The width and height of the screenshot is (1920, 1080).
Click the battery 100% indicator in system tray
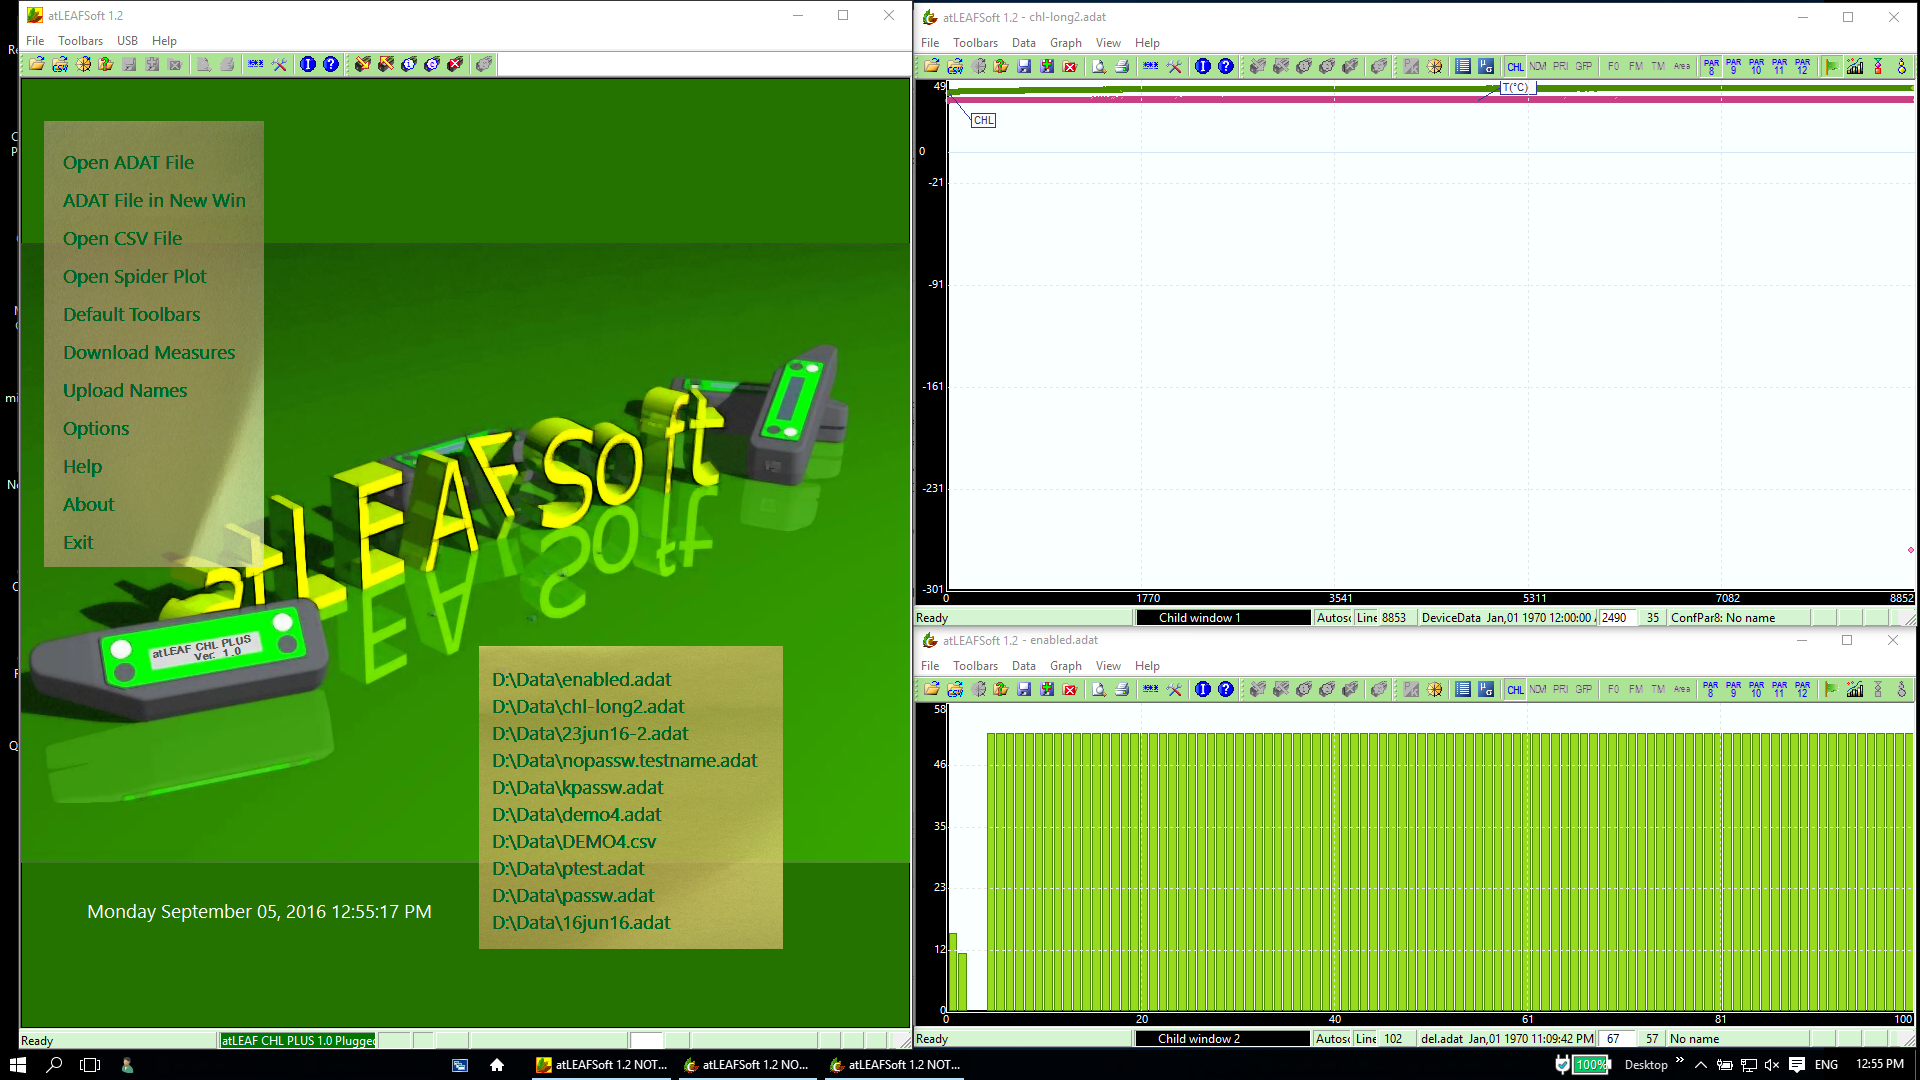click(1589, 1064)
